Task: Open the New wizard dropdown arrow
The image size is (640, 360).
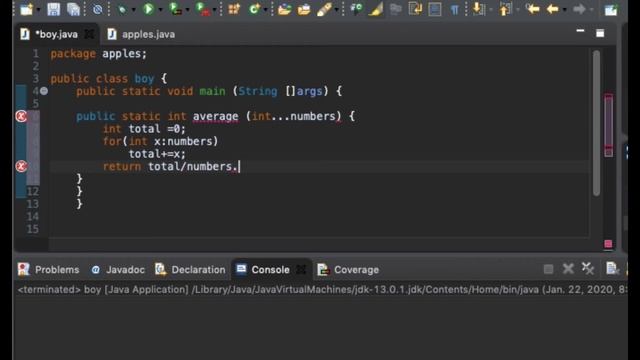Action: [38, 9]
